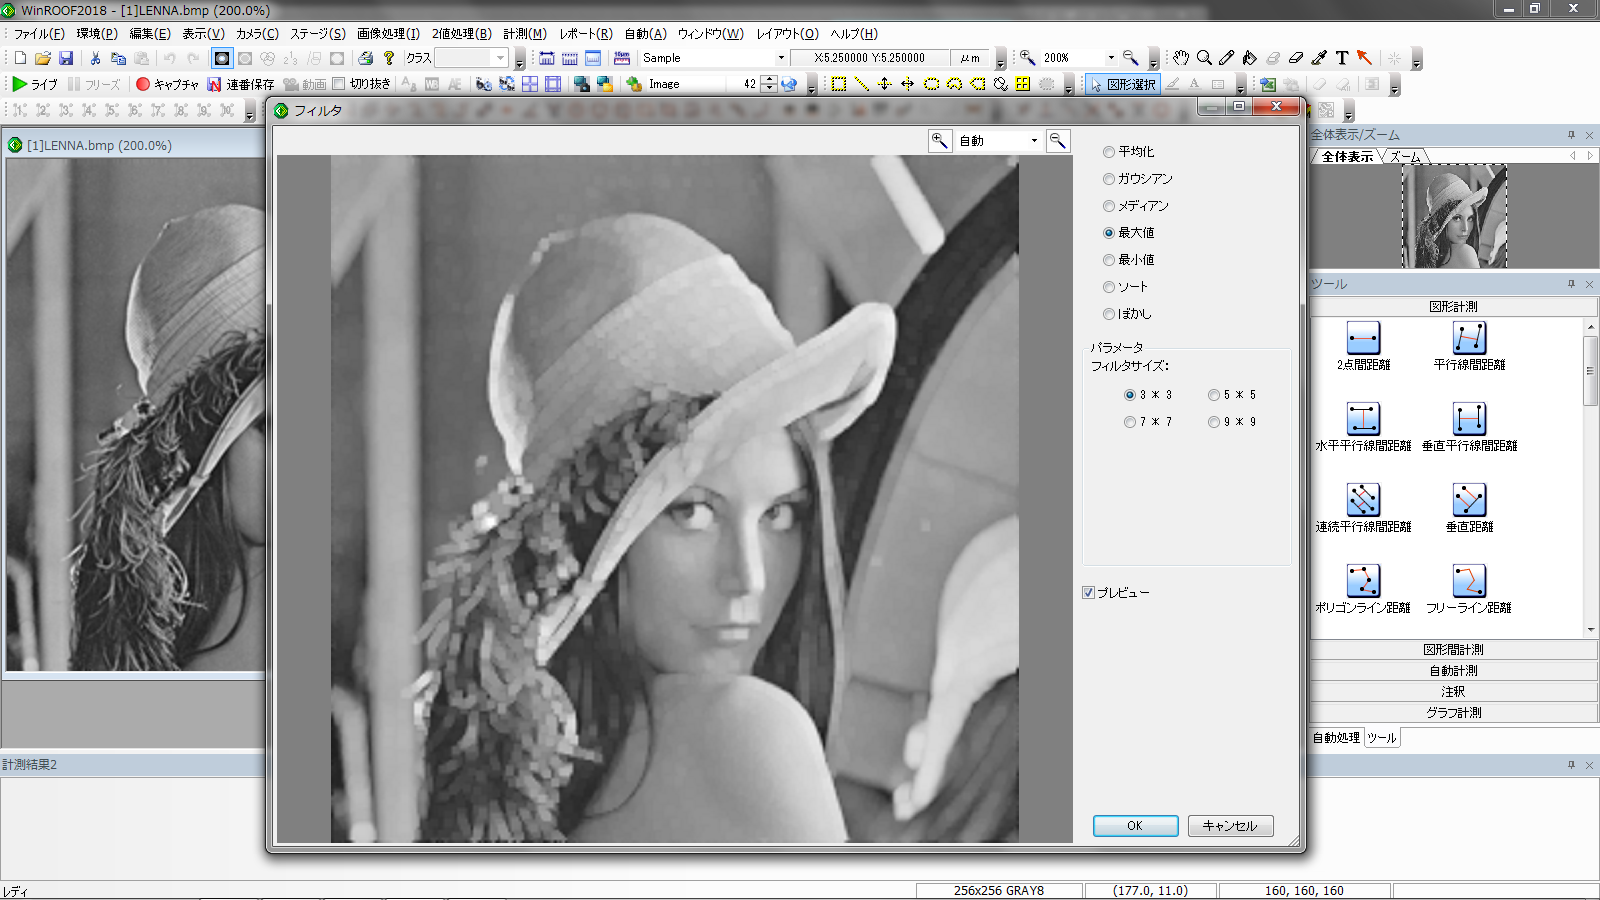Open the ファイル(F) menu
The image size is (1600, 900).
click(x=39, y=34)
